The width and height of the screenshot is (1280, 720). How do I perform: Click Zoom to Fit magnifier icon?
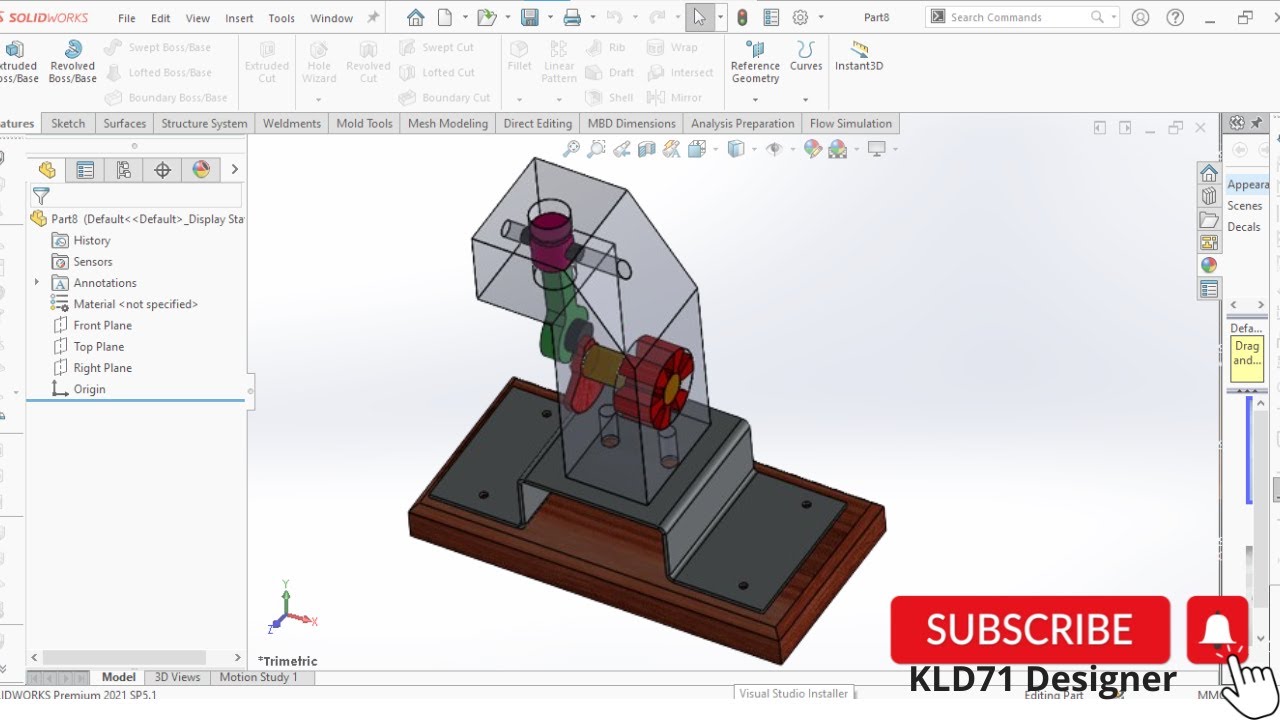click(571, 149)
